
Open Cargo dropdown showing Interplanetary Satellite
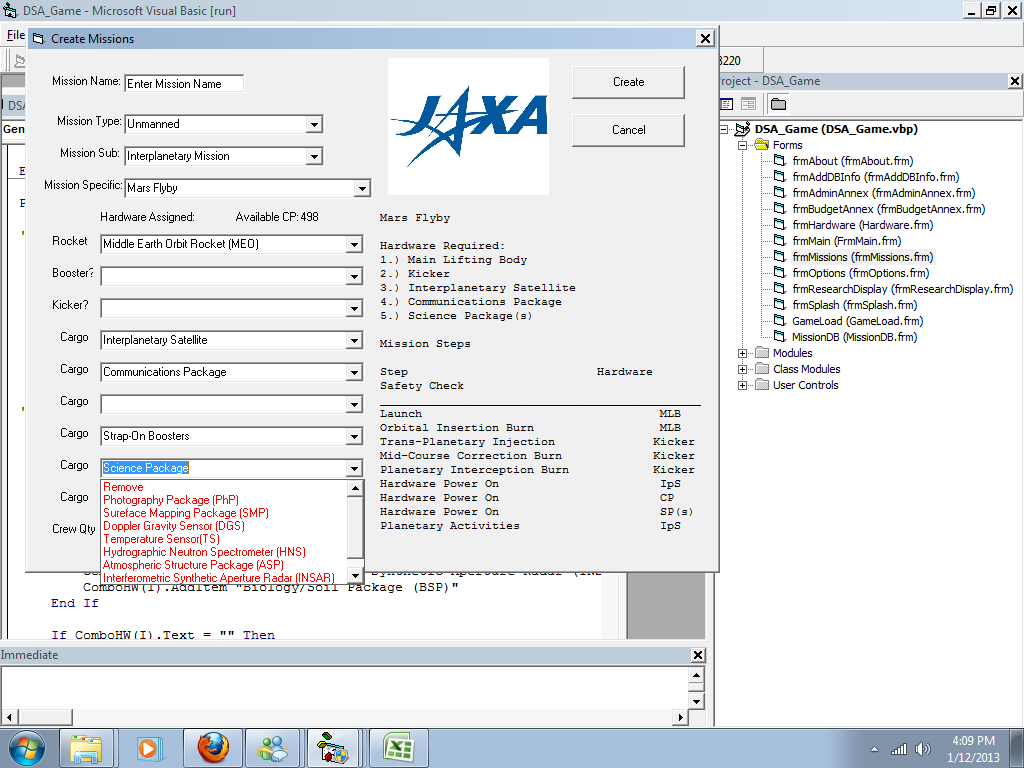point(354,340)
